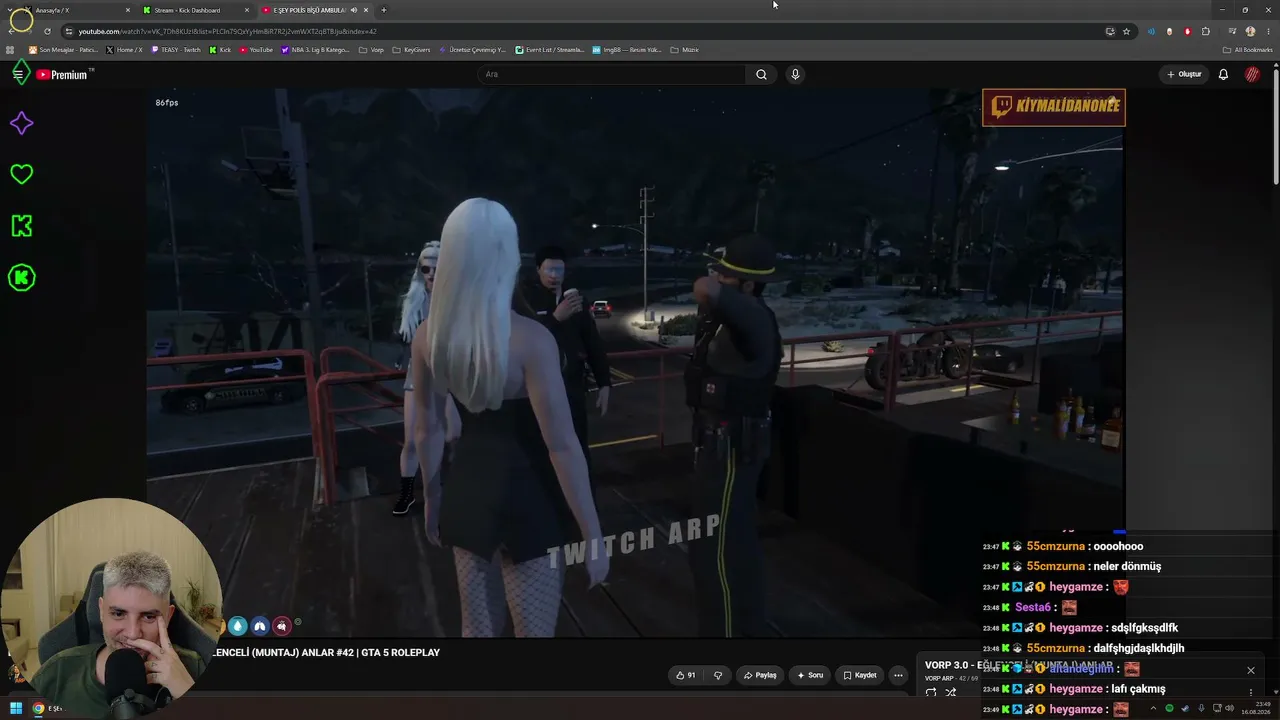Focus the YouTube Ara search box
Viewport: 1280px width, 720px height.
(x=612, y=74)
